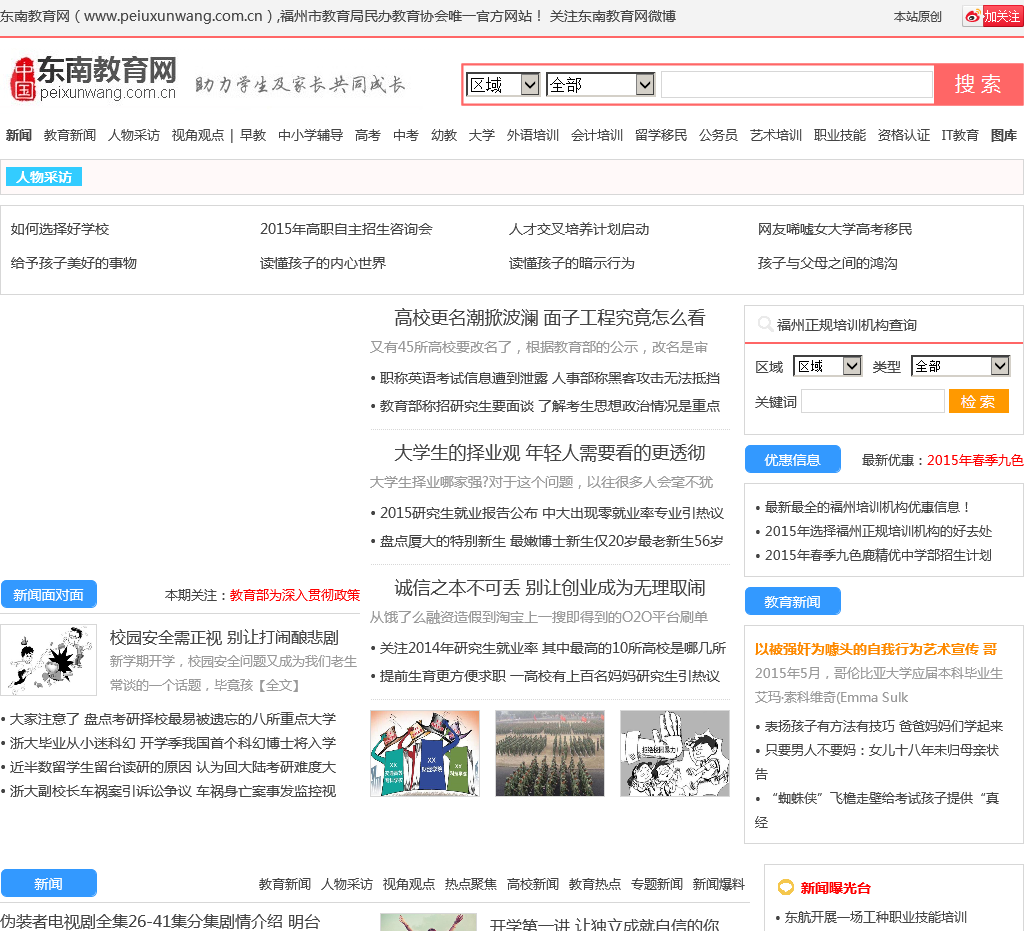This screenshot has height=931, width=1024.
Task: Open 教育新闻 in the main navigation
Action: point(70,135)
